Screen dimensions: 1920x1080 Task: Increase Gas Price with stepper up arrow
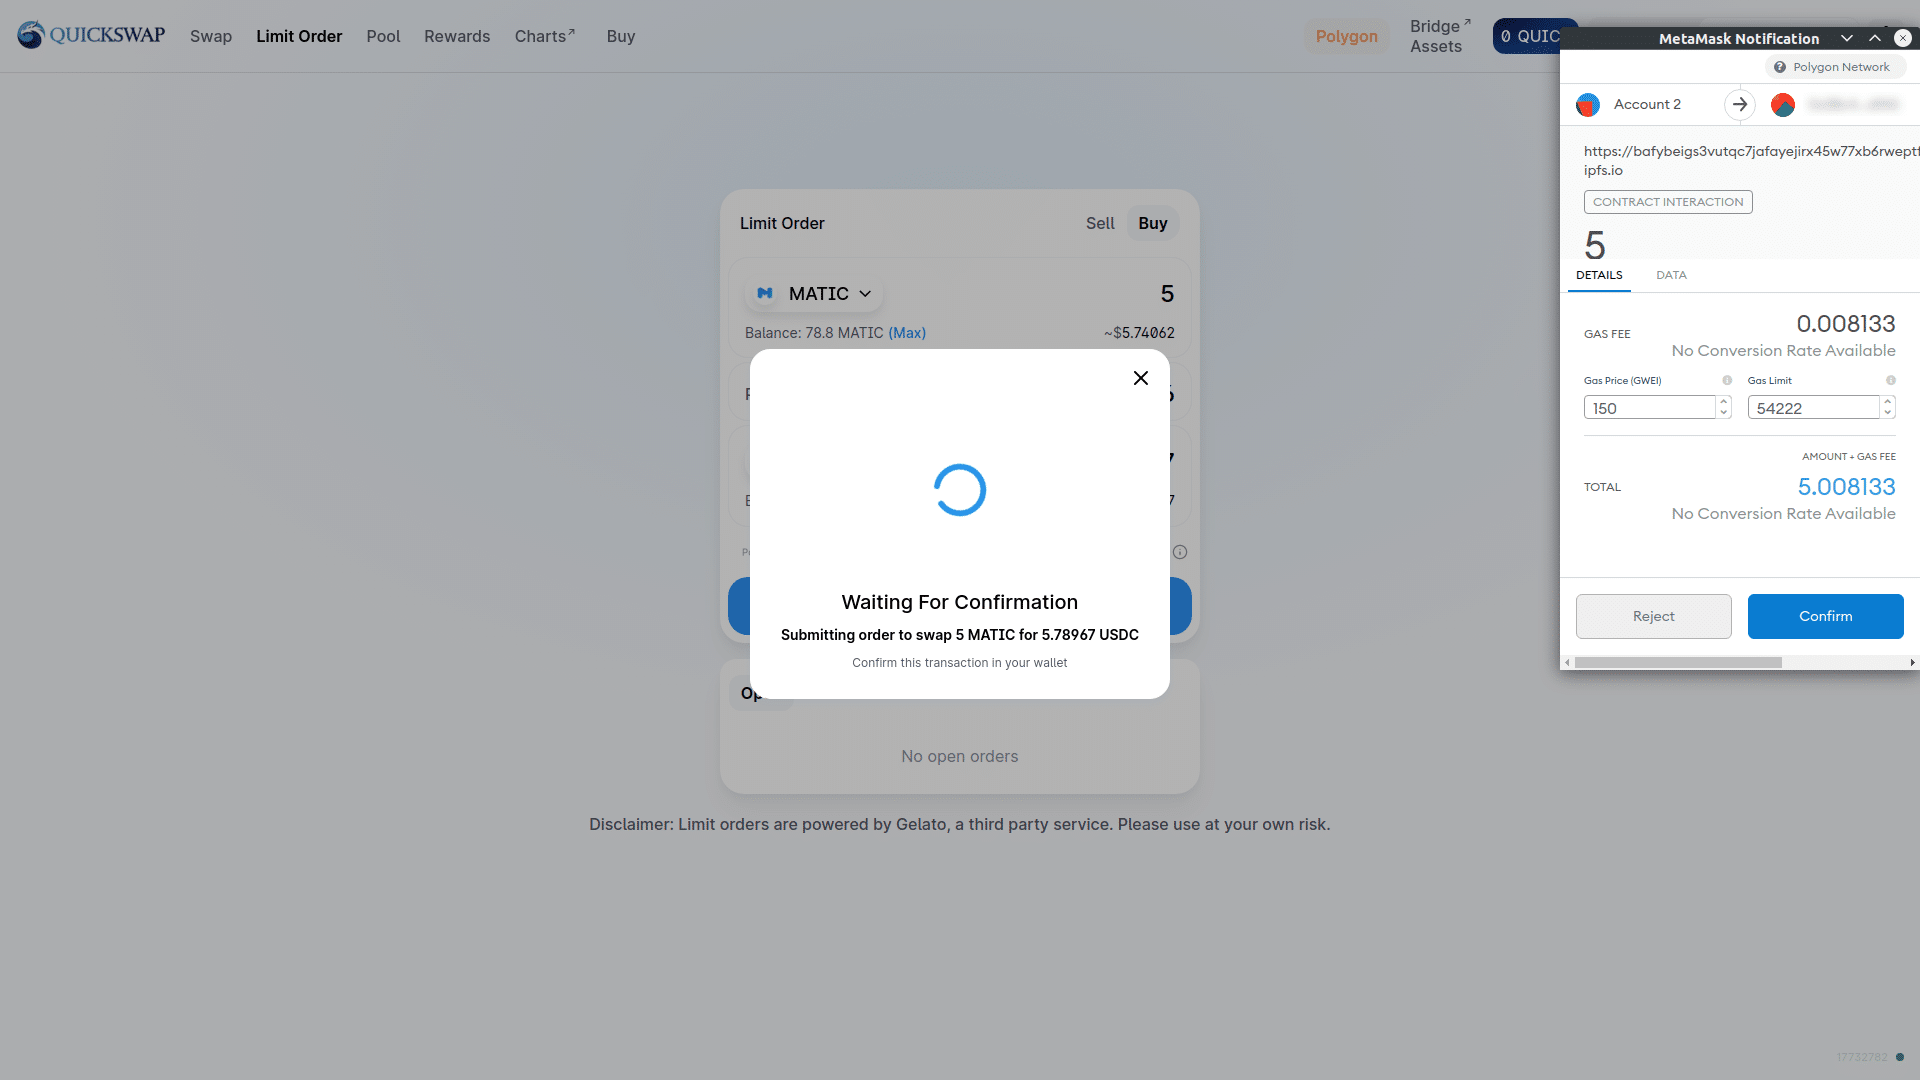pyautogui.click(x=1724, y=402)
